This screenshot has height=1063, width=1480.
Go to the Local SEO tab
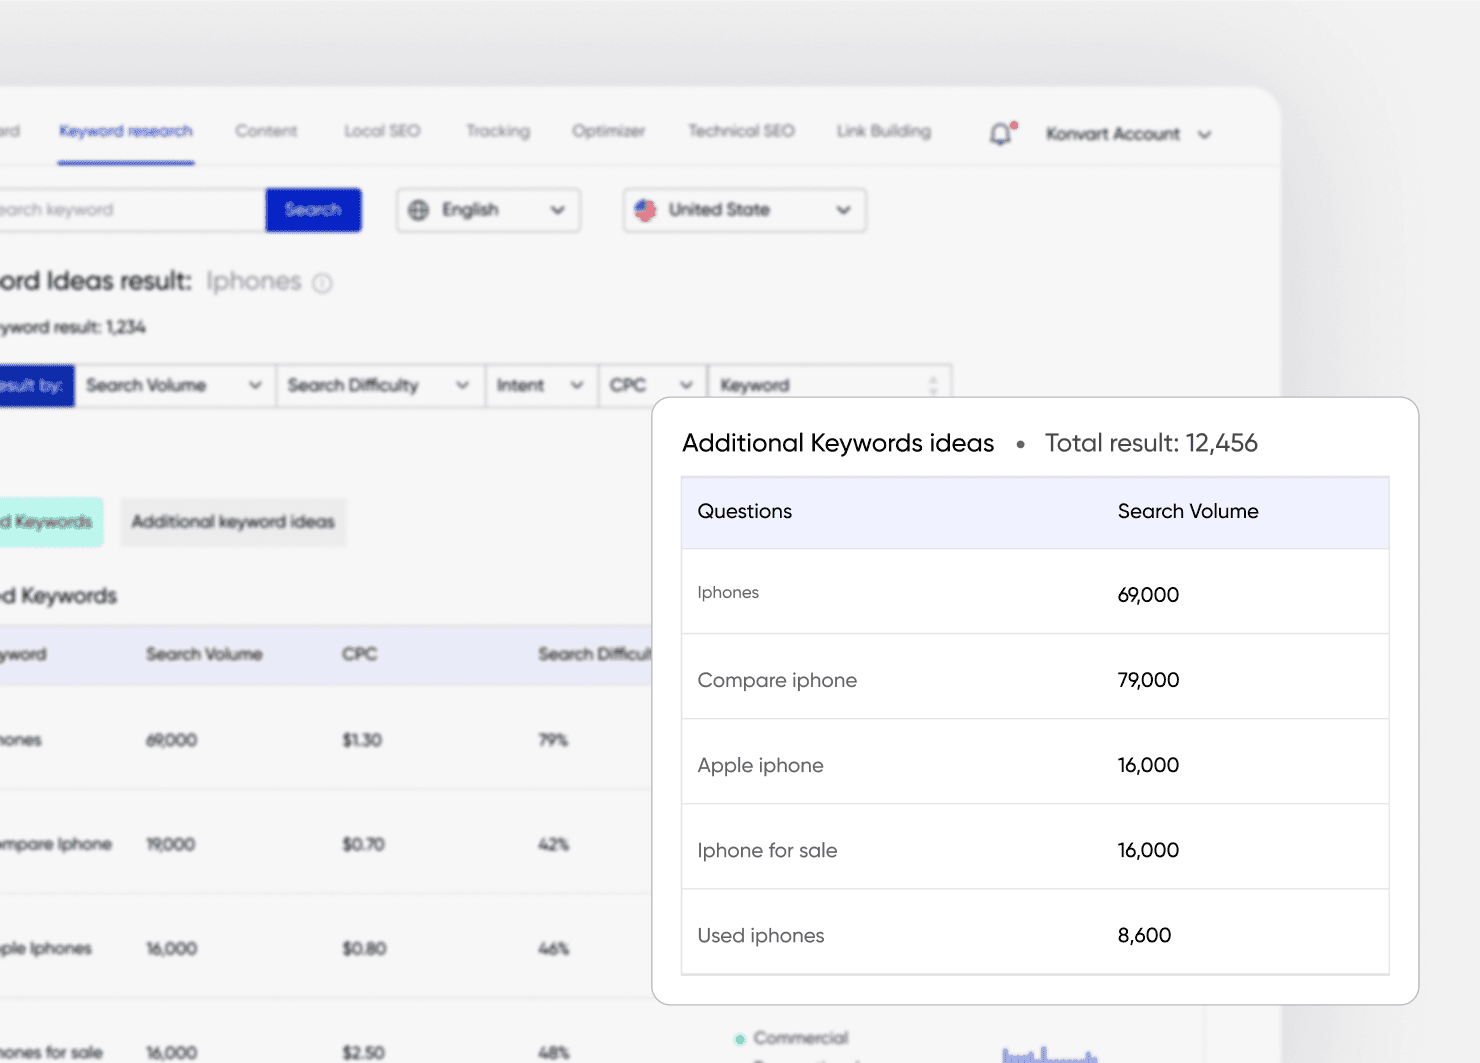(x=382, y=131)
